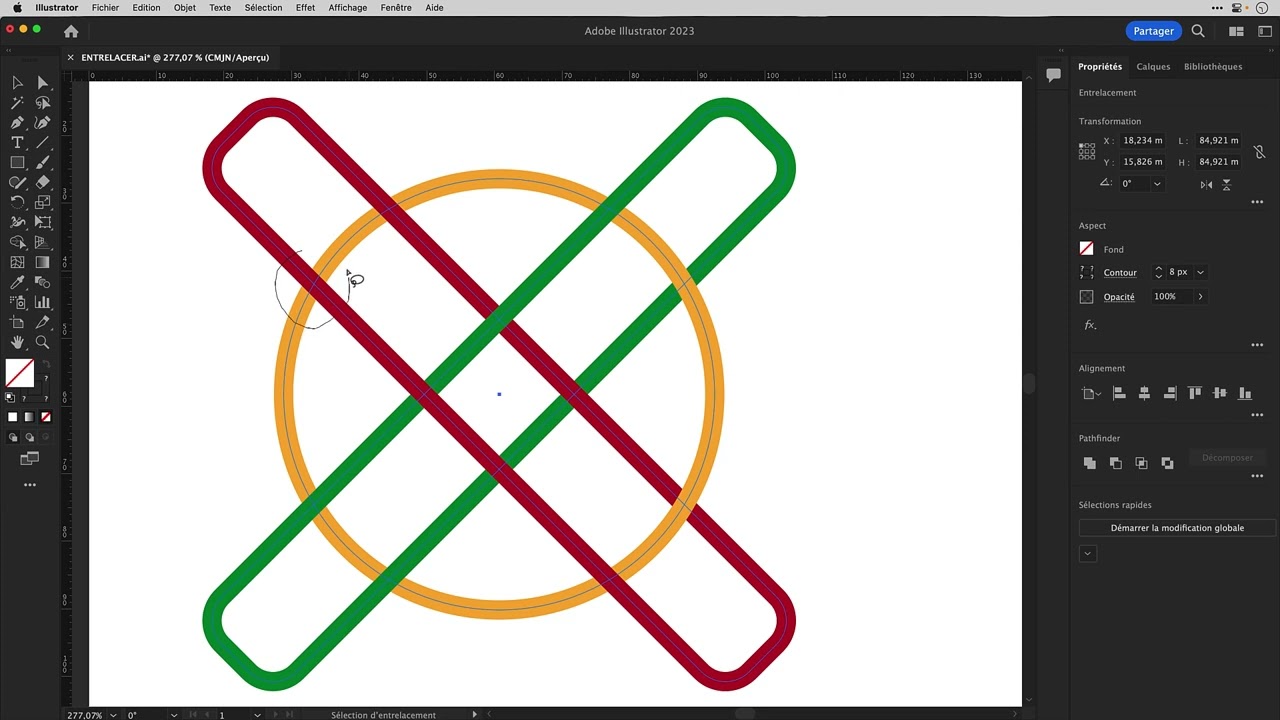Open the rotation angle dropdown in Transformation

pyautogui.click(x=1157, y=184)
